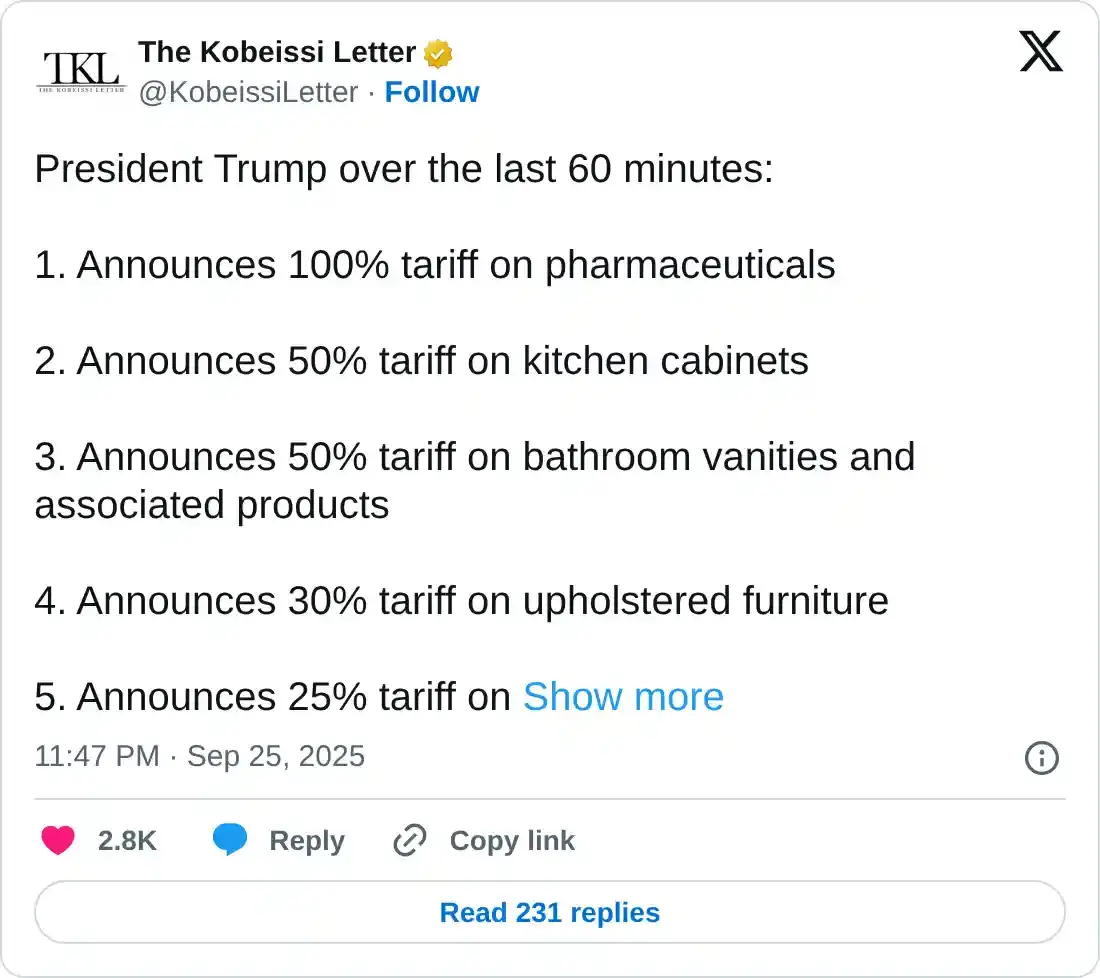
Task: Click the 2.8K likes count
Action: [127, 841]
